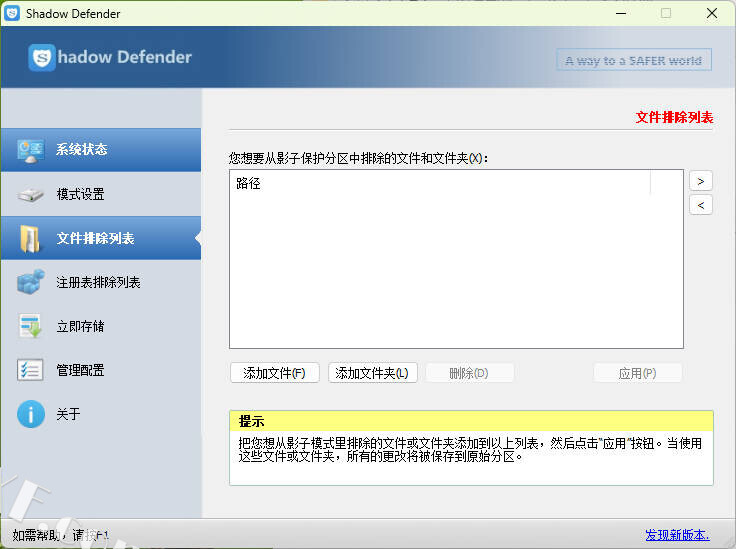Click the 添加文件夹(L) button
Screen dimensions: 736x549
tap(372, 373)
